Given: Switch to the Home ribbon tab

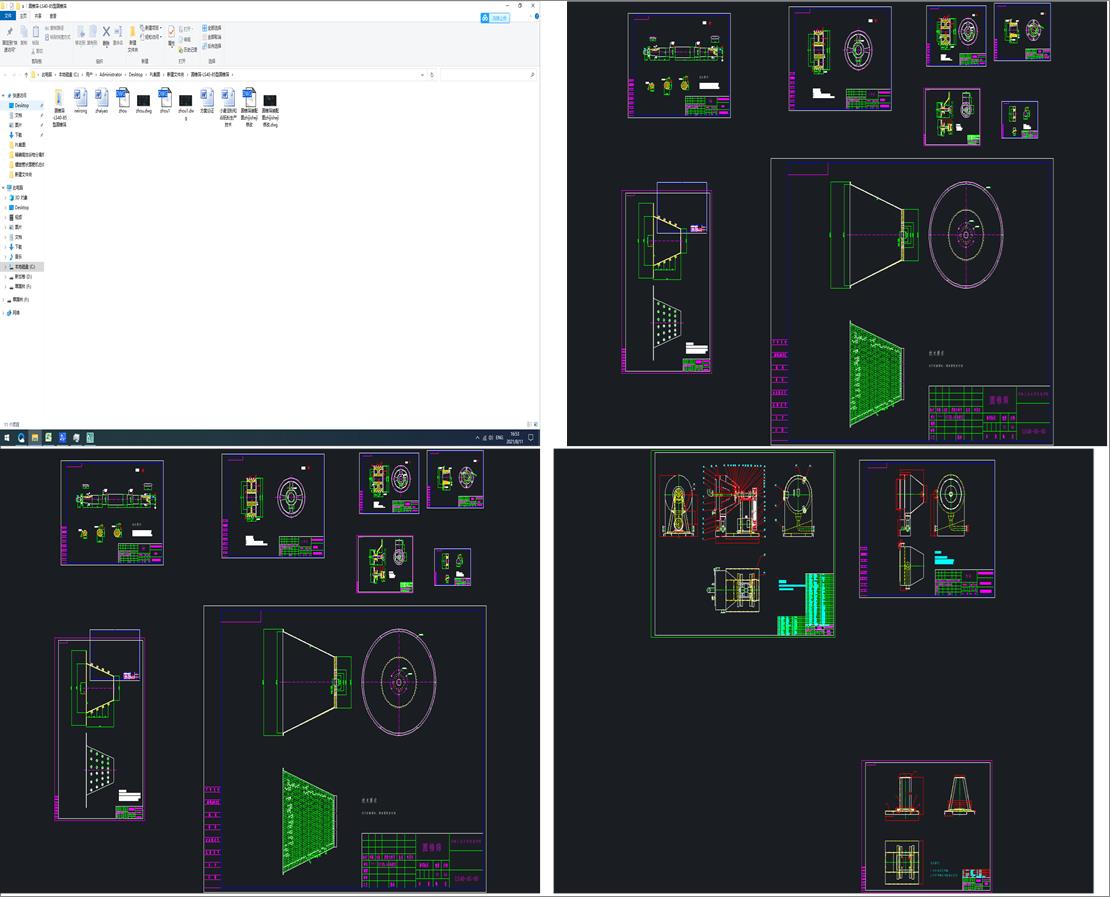Looking at the screenshot, I should (x=23, y=16).
